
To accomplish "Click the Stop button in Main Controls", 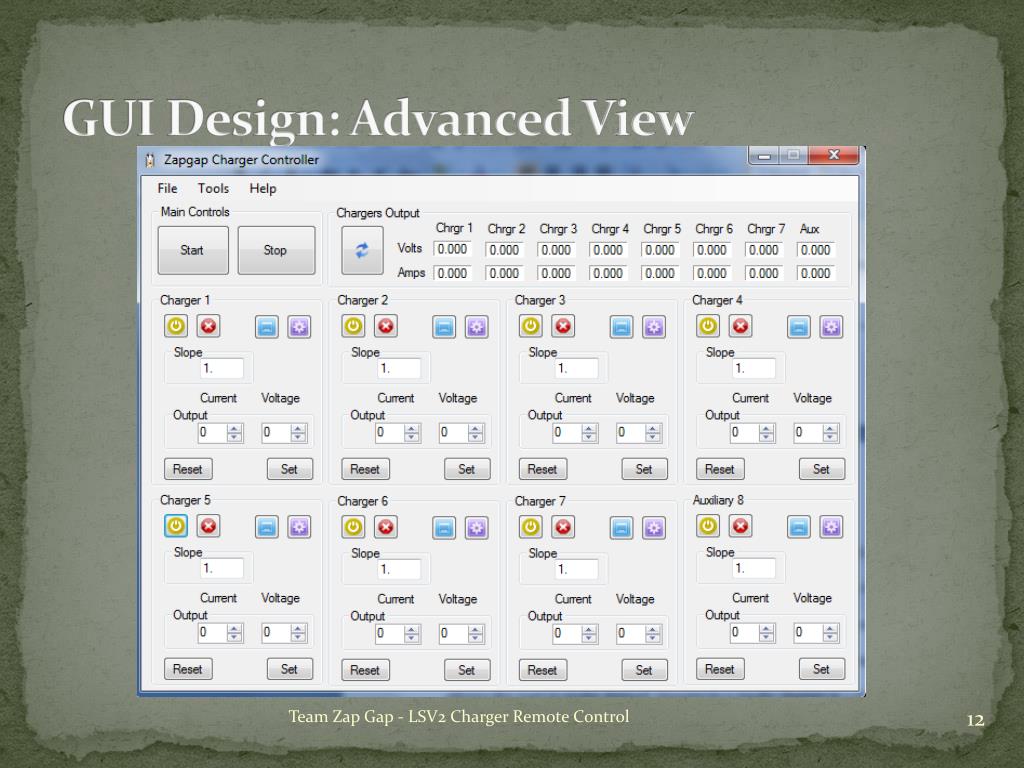I will tap(276, 250).
